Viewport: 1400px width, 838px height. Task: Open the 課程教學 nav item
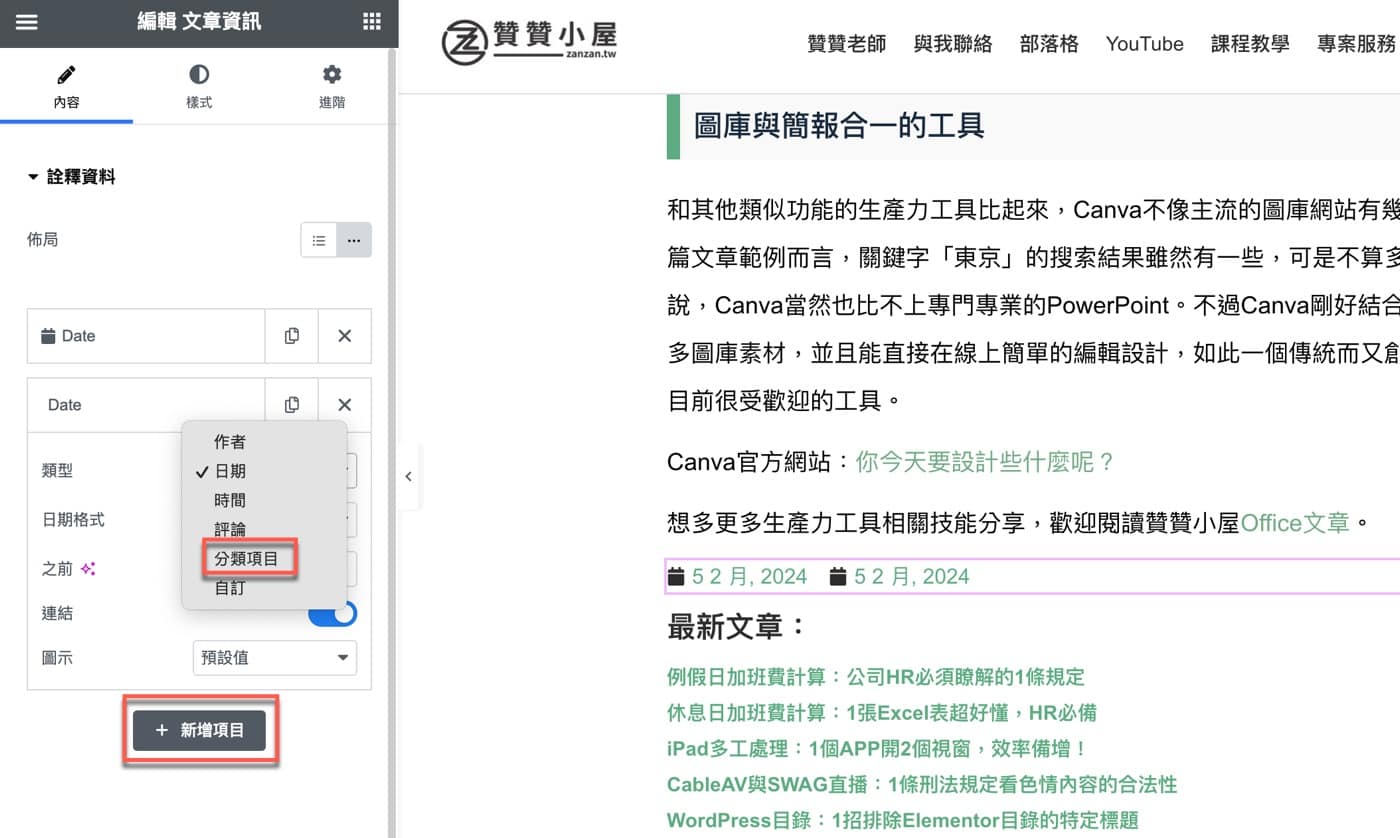(x=1250, y=44)
